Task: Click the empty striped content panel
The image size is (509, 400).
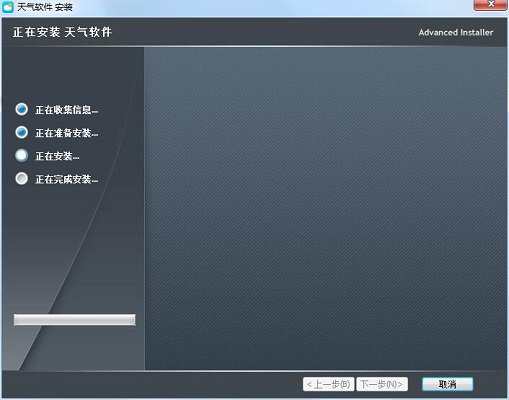Action: (326, 208)
